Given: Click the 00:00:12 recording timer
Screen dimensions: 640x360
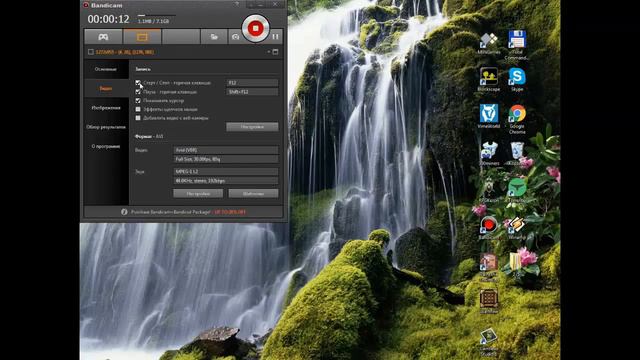Looking at the screenshot, I should point(108,19).
